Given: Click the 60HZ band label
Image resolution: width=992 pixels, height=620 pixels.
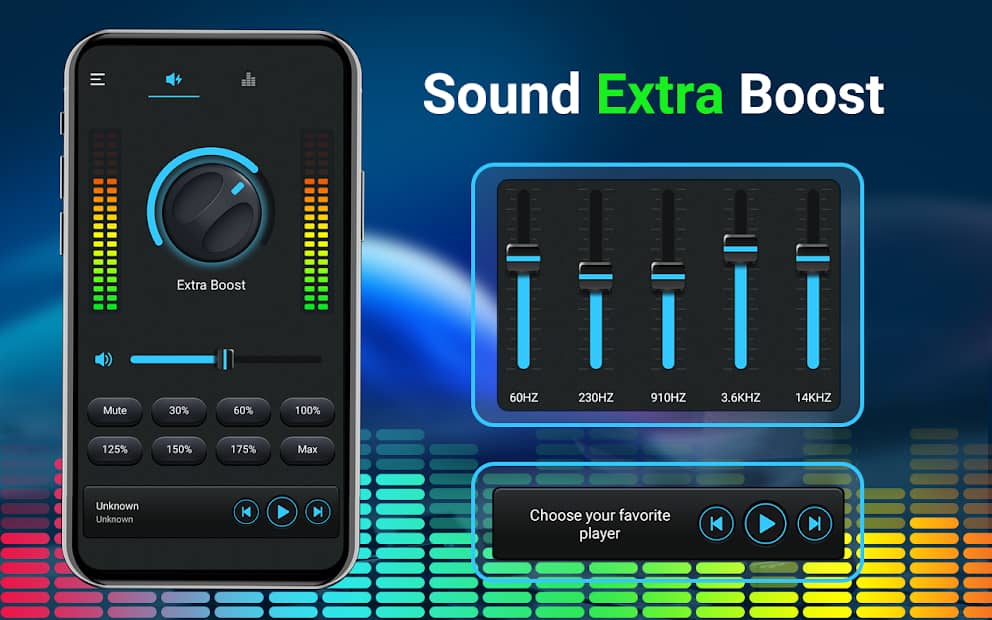Looking at the screenshot, I should coord(524,398).
